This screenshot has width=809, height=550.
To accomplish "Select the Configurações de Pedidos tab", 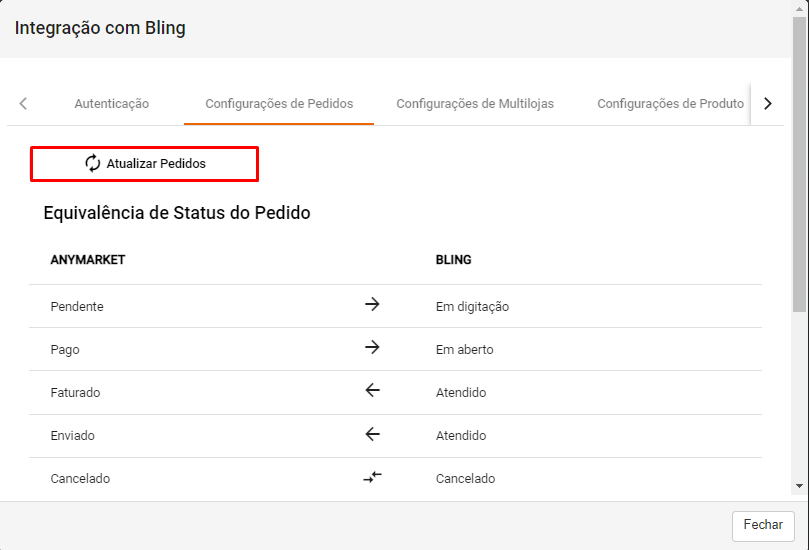I will (279, 104).
